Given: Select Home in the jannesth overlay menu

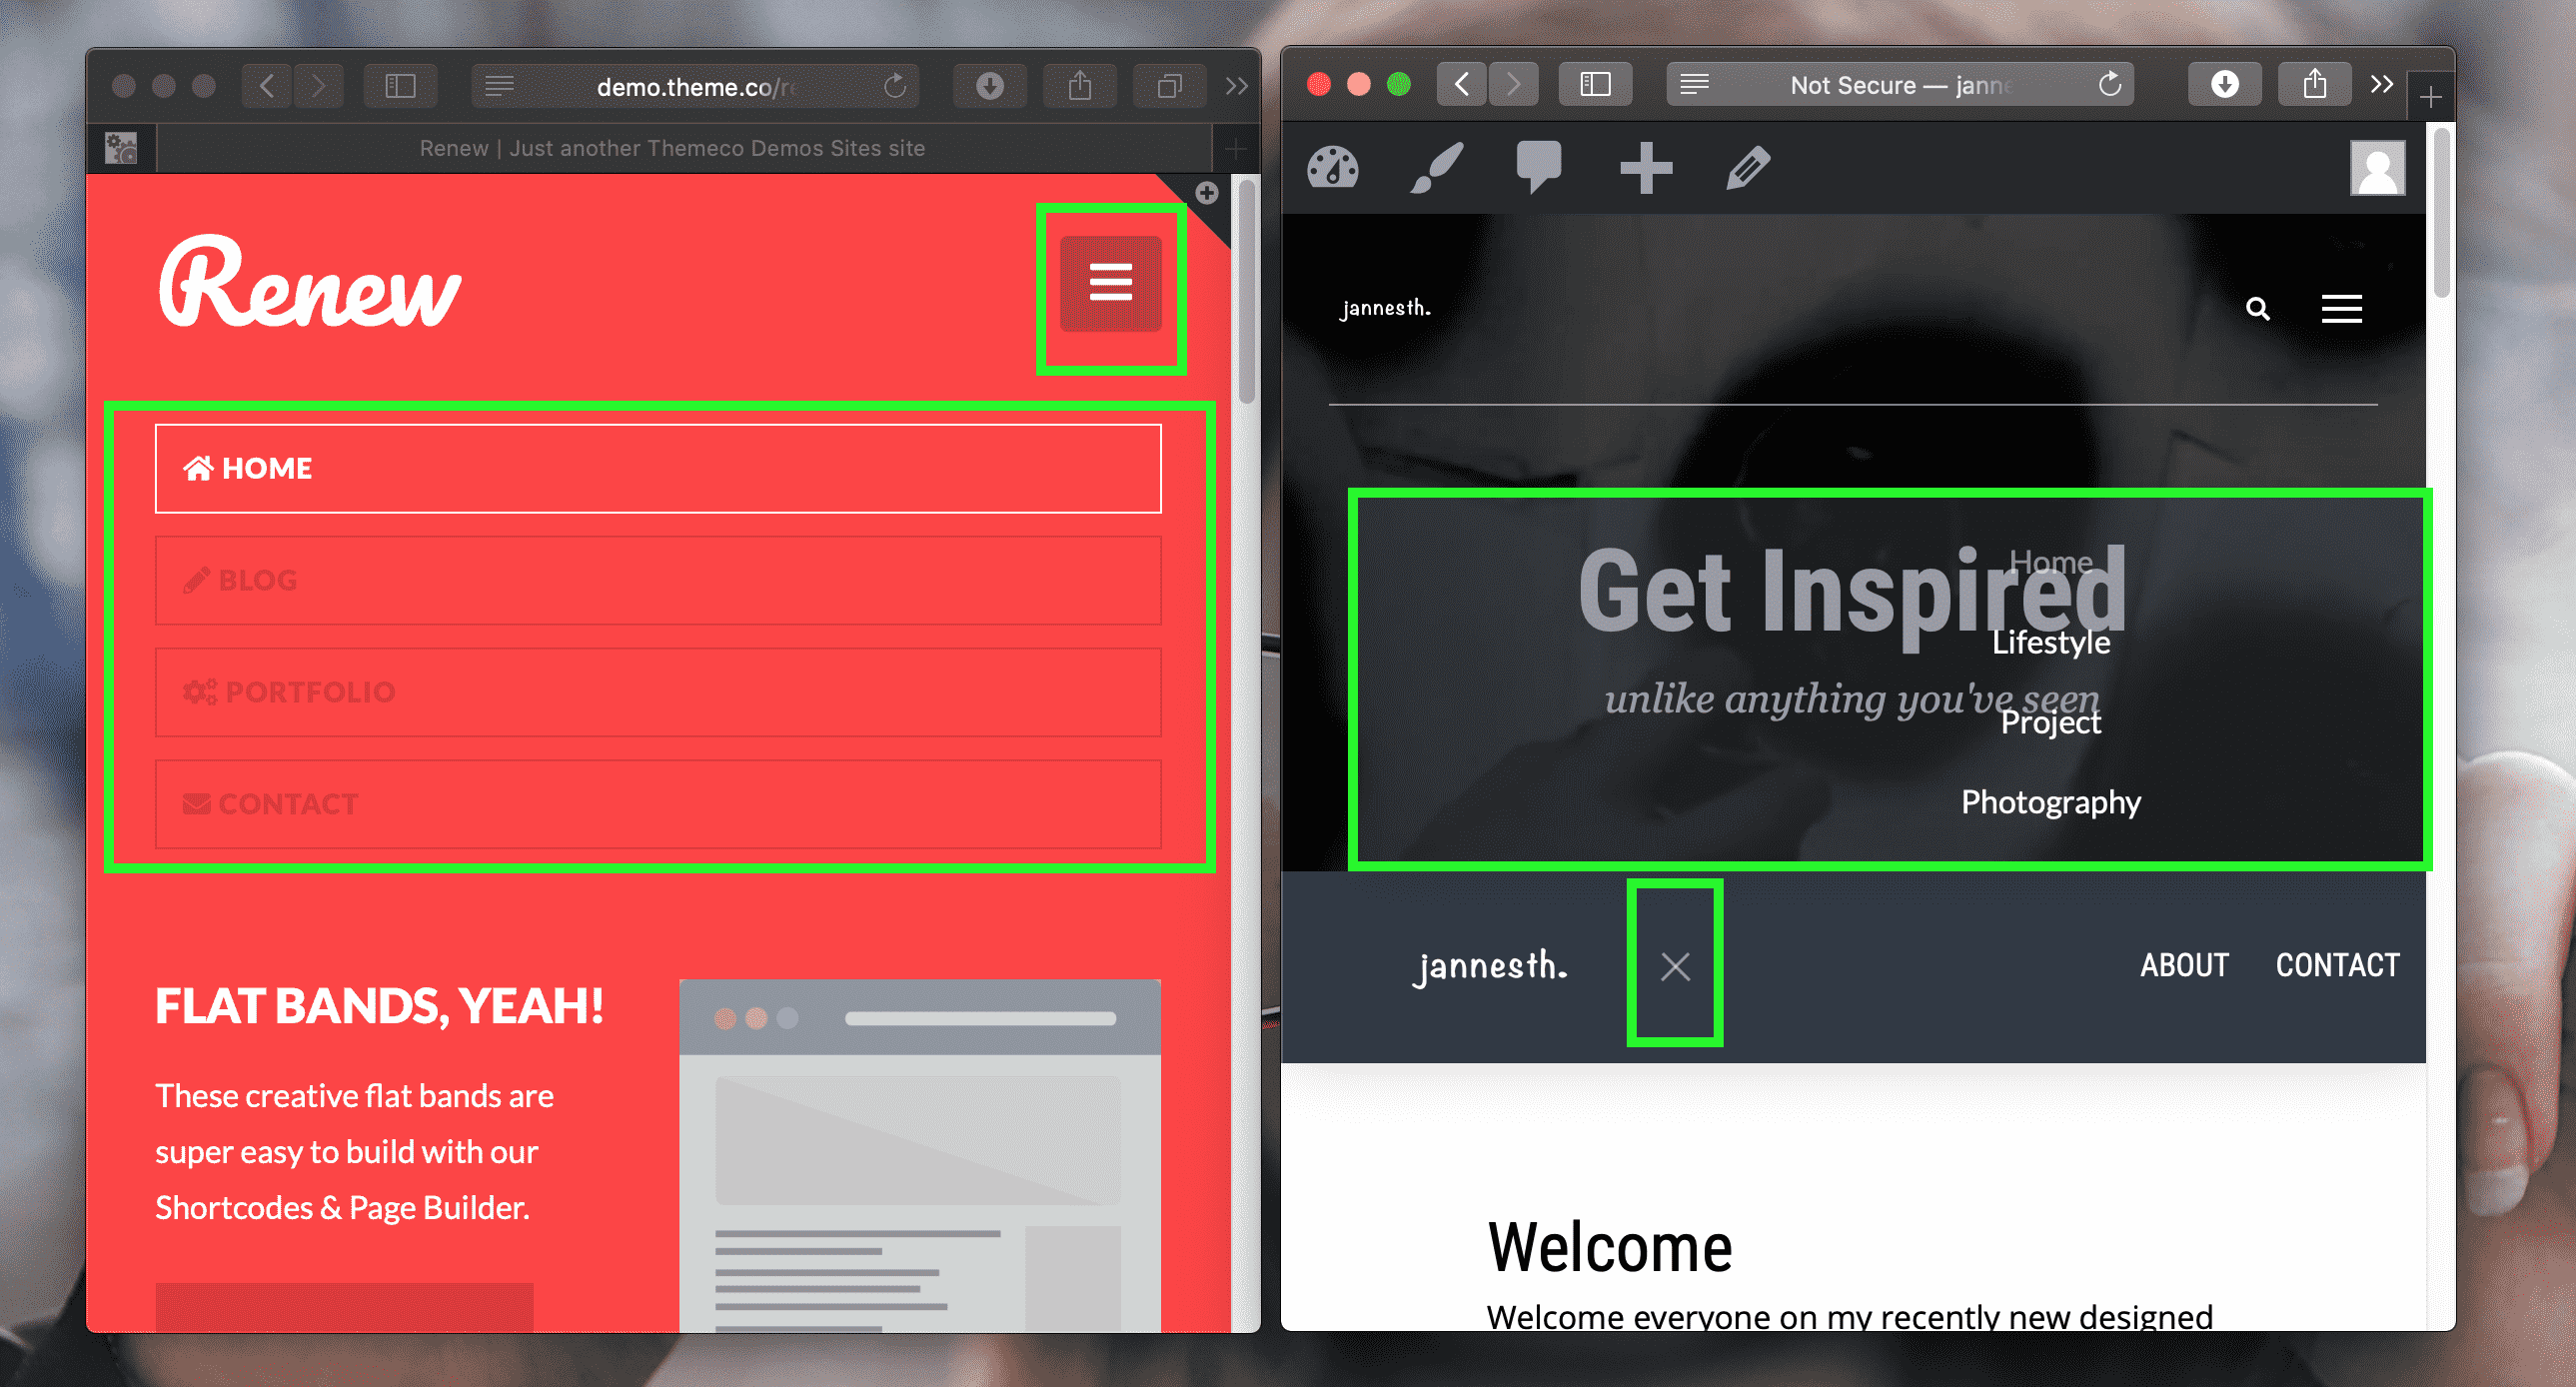Looking at the screenshot, I should [2051, 562].
